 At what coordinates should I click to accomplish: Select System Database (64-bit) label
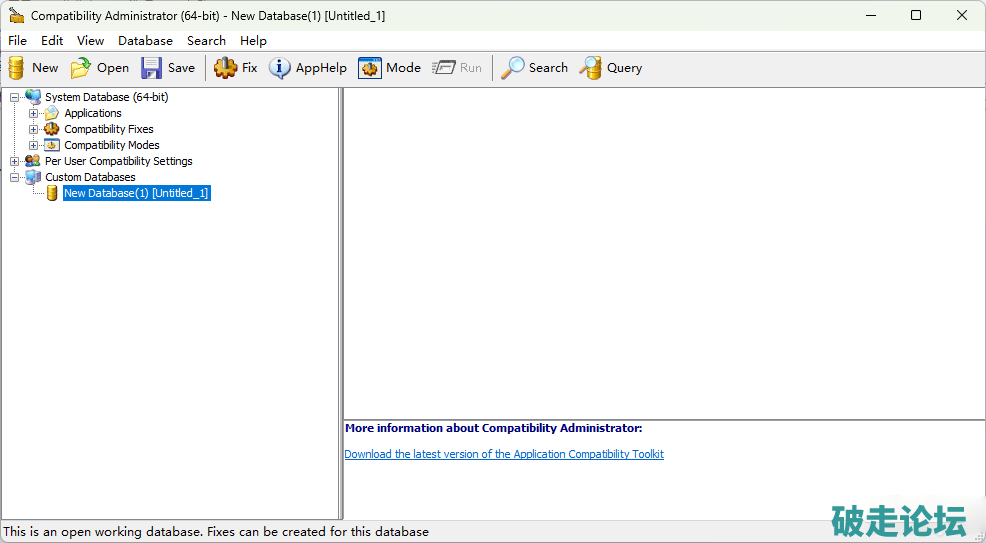107,97
